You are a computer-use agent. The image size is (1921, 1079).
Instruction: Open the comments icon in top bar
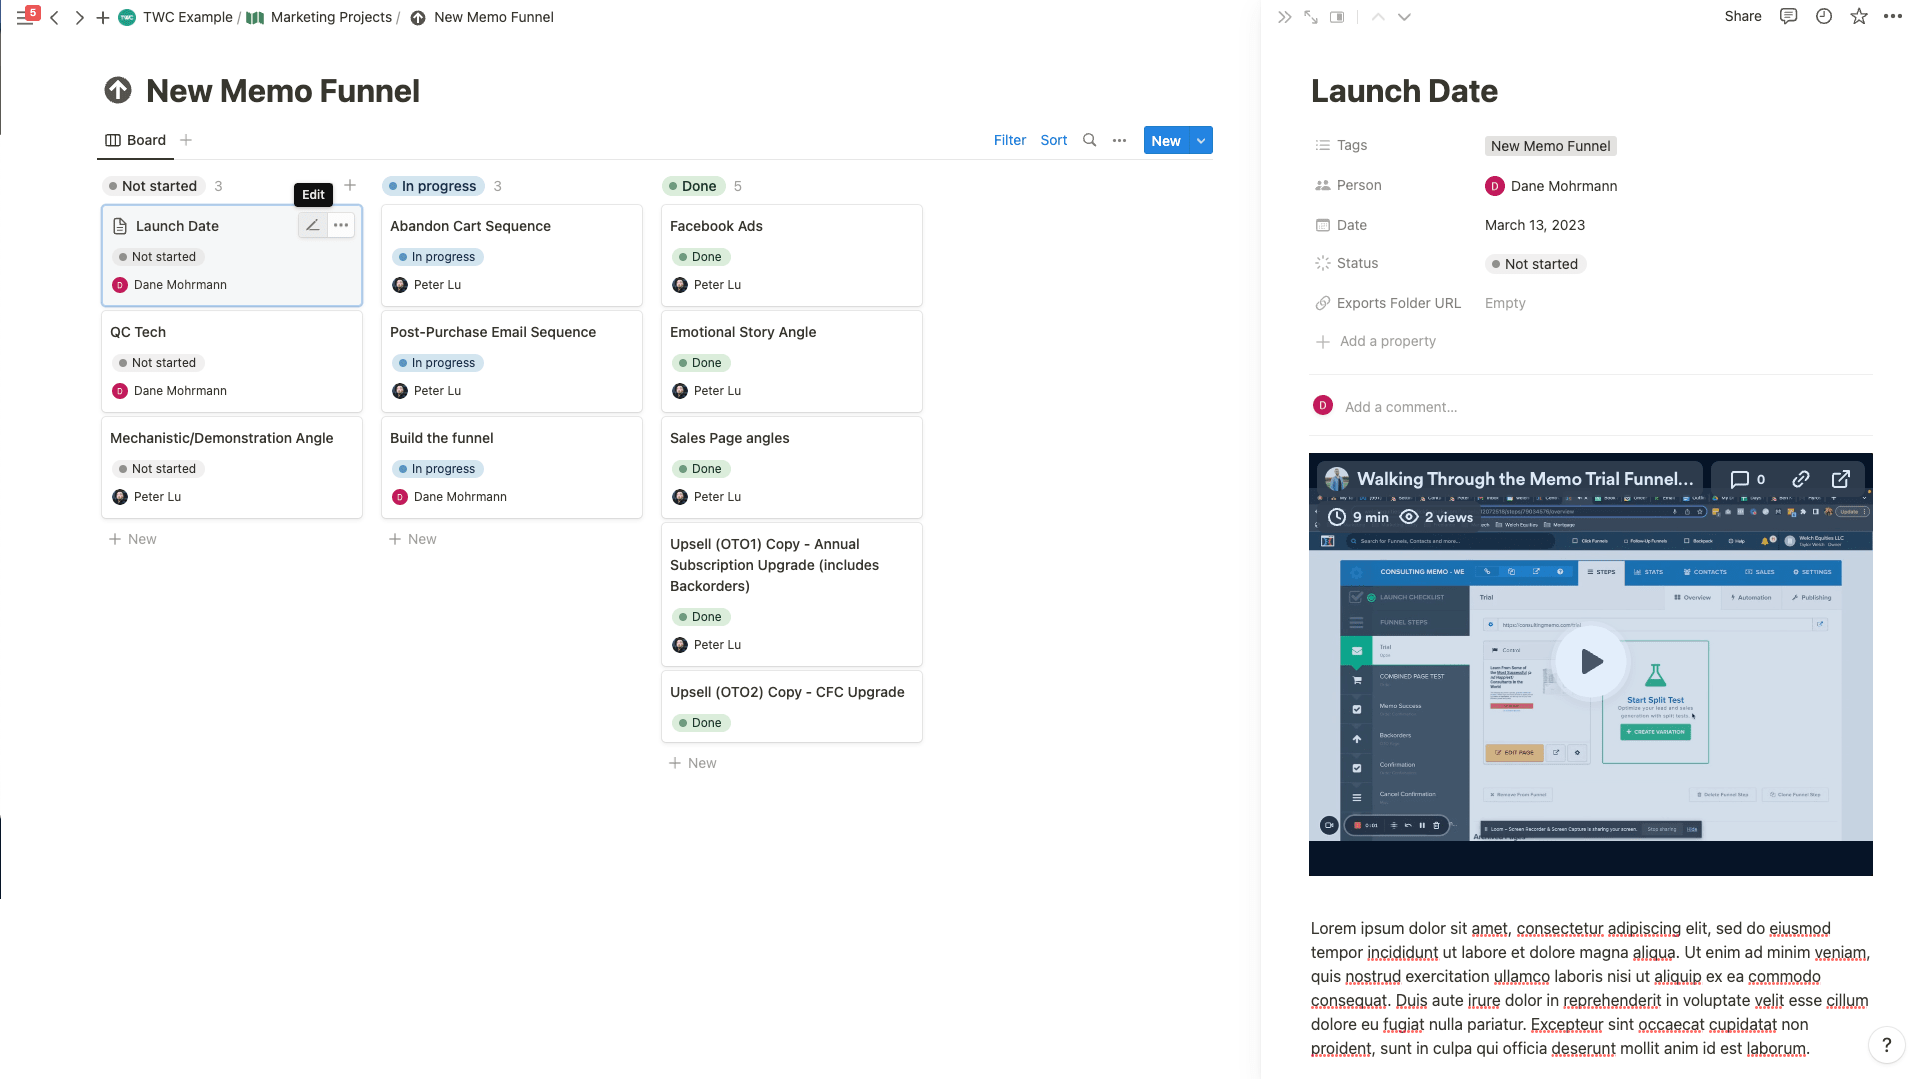1788,16
